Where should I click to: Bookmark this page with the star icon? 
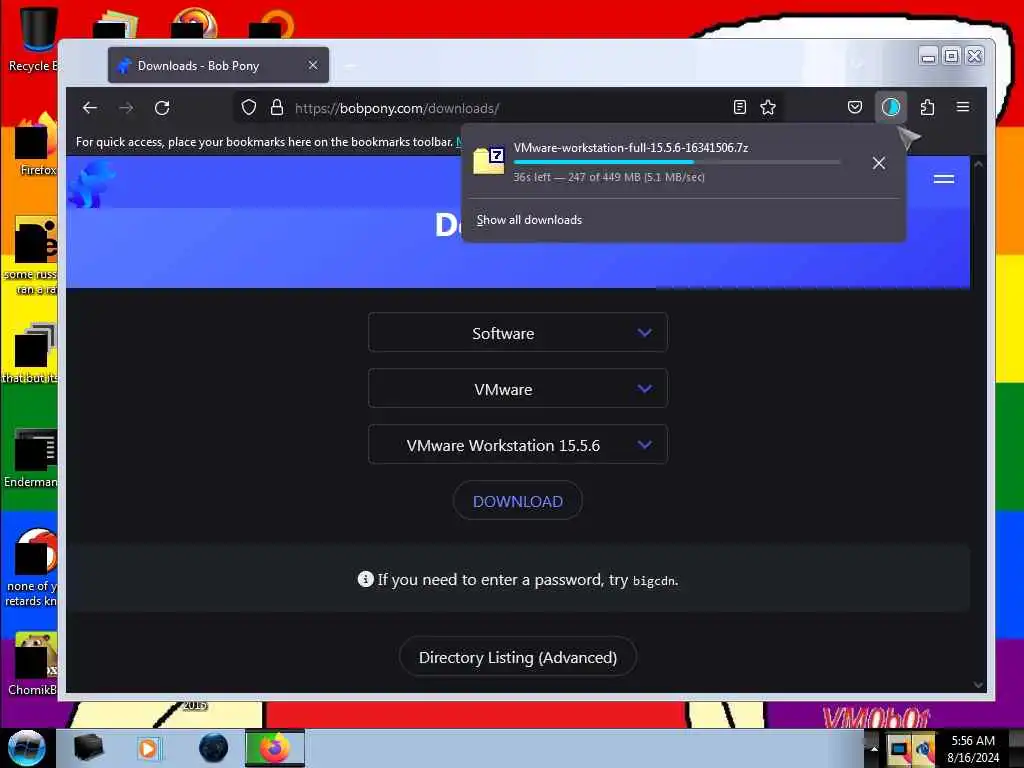coord(768,108)
